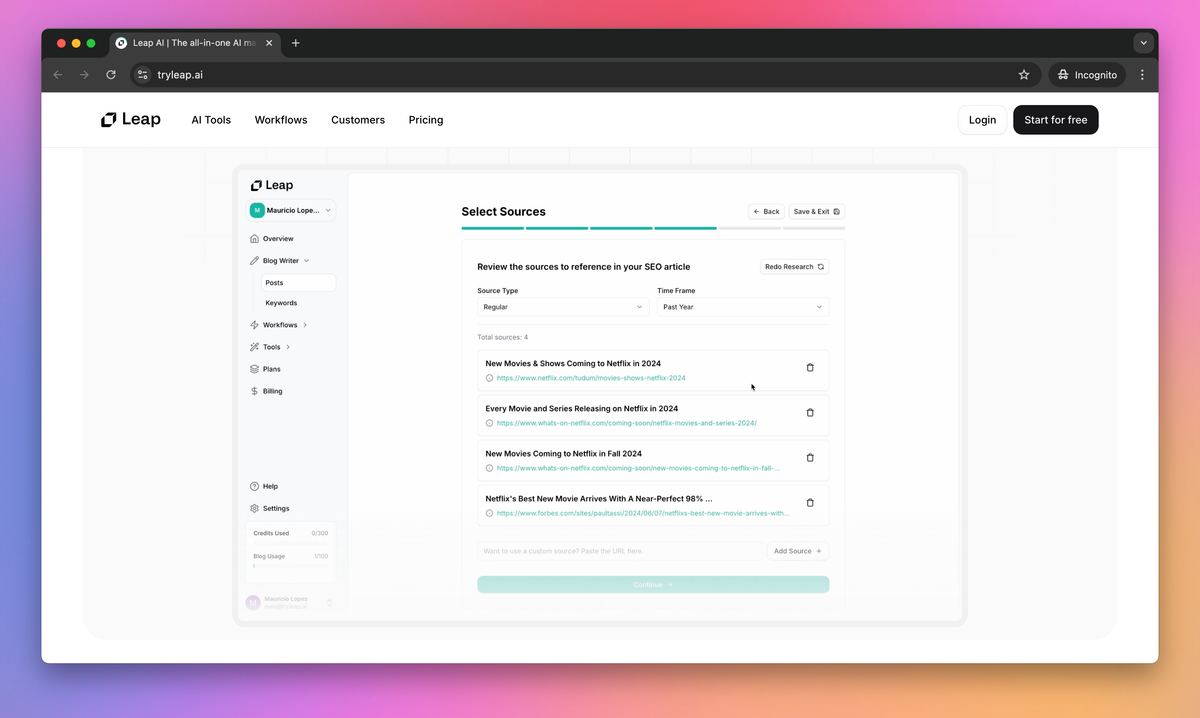
Task: Go back using the browser back arrow
Action: click(x=58, y=75)
